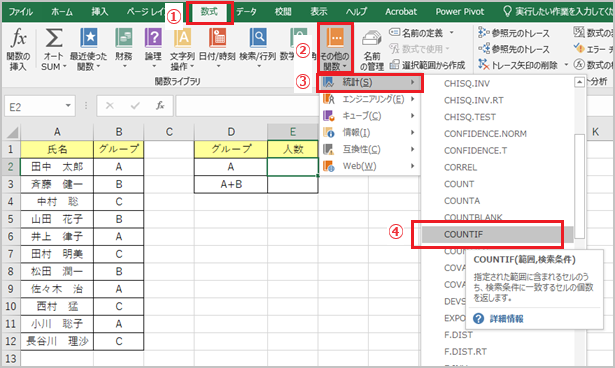Open the Web(W) submenu
The image size is (615, 368).
tap(369, 166)
